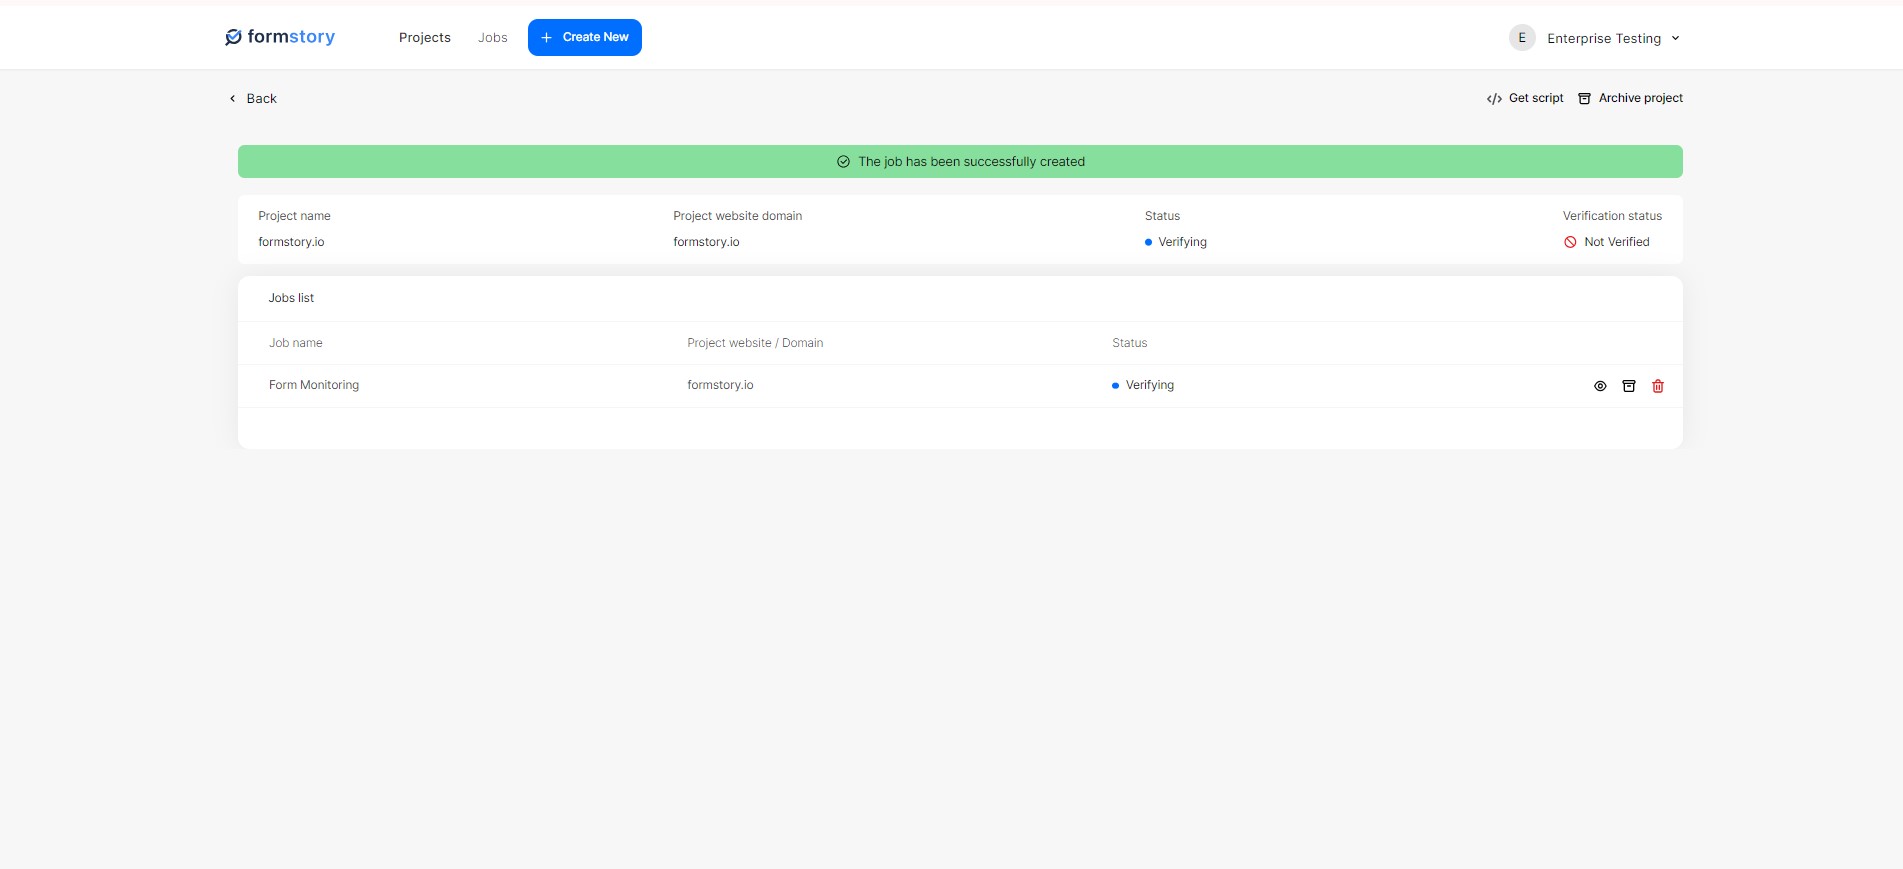Click the project name value formstory.io

point(291,242)
